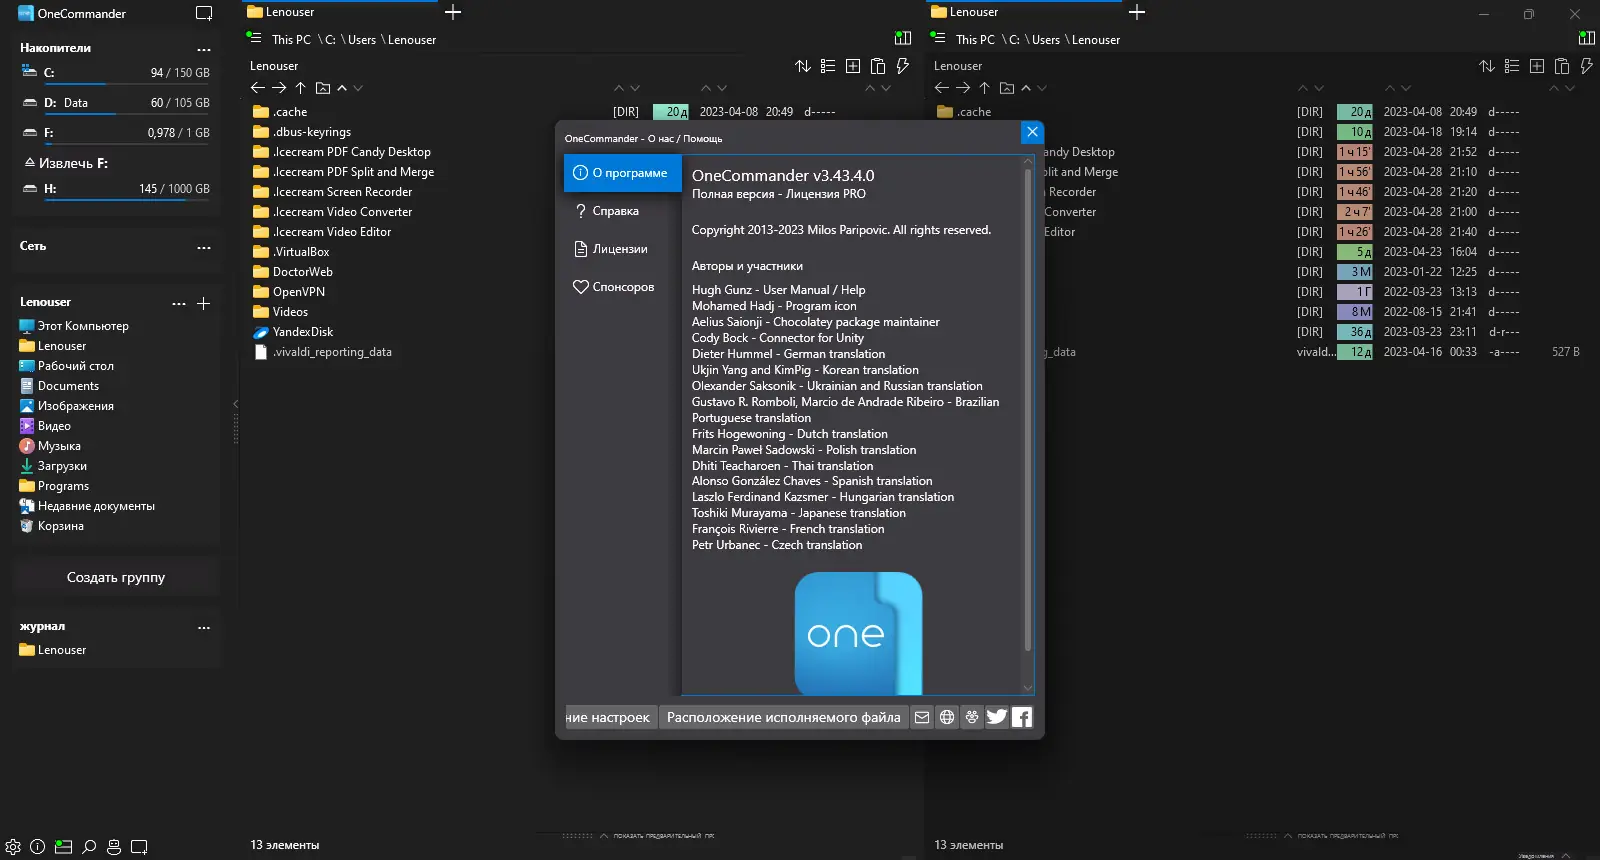Select the Lenouser tab in right pane

(x=1024, y=12)
